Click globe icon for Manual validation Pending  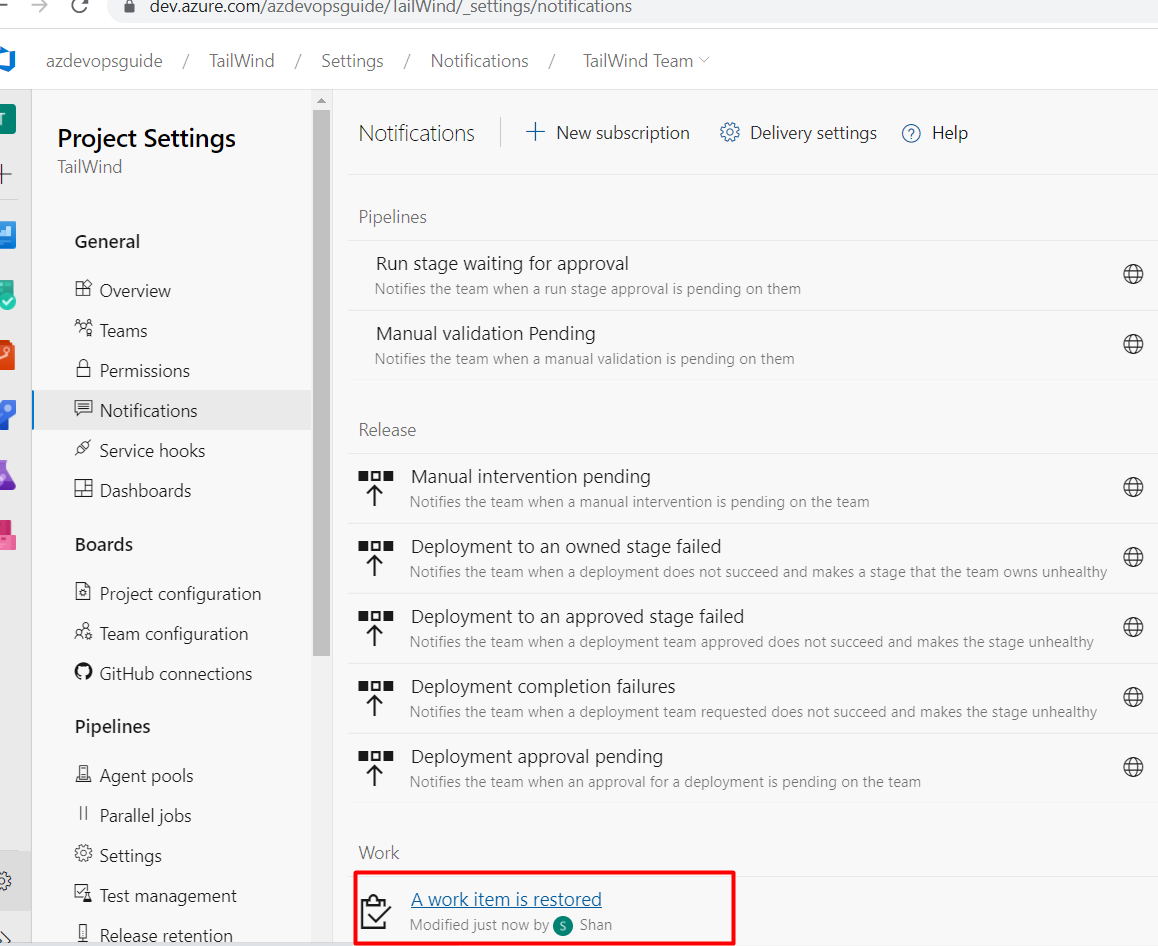(x=1133, y=344)
